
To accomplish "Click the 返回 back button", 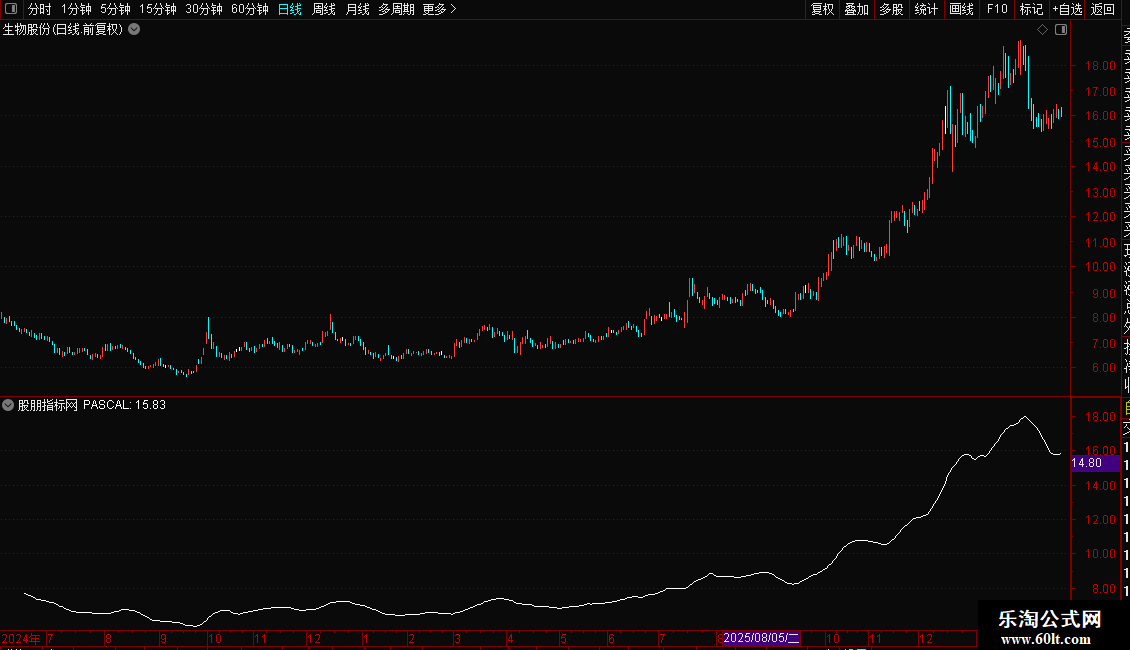I will [x=1103, y=9].
